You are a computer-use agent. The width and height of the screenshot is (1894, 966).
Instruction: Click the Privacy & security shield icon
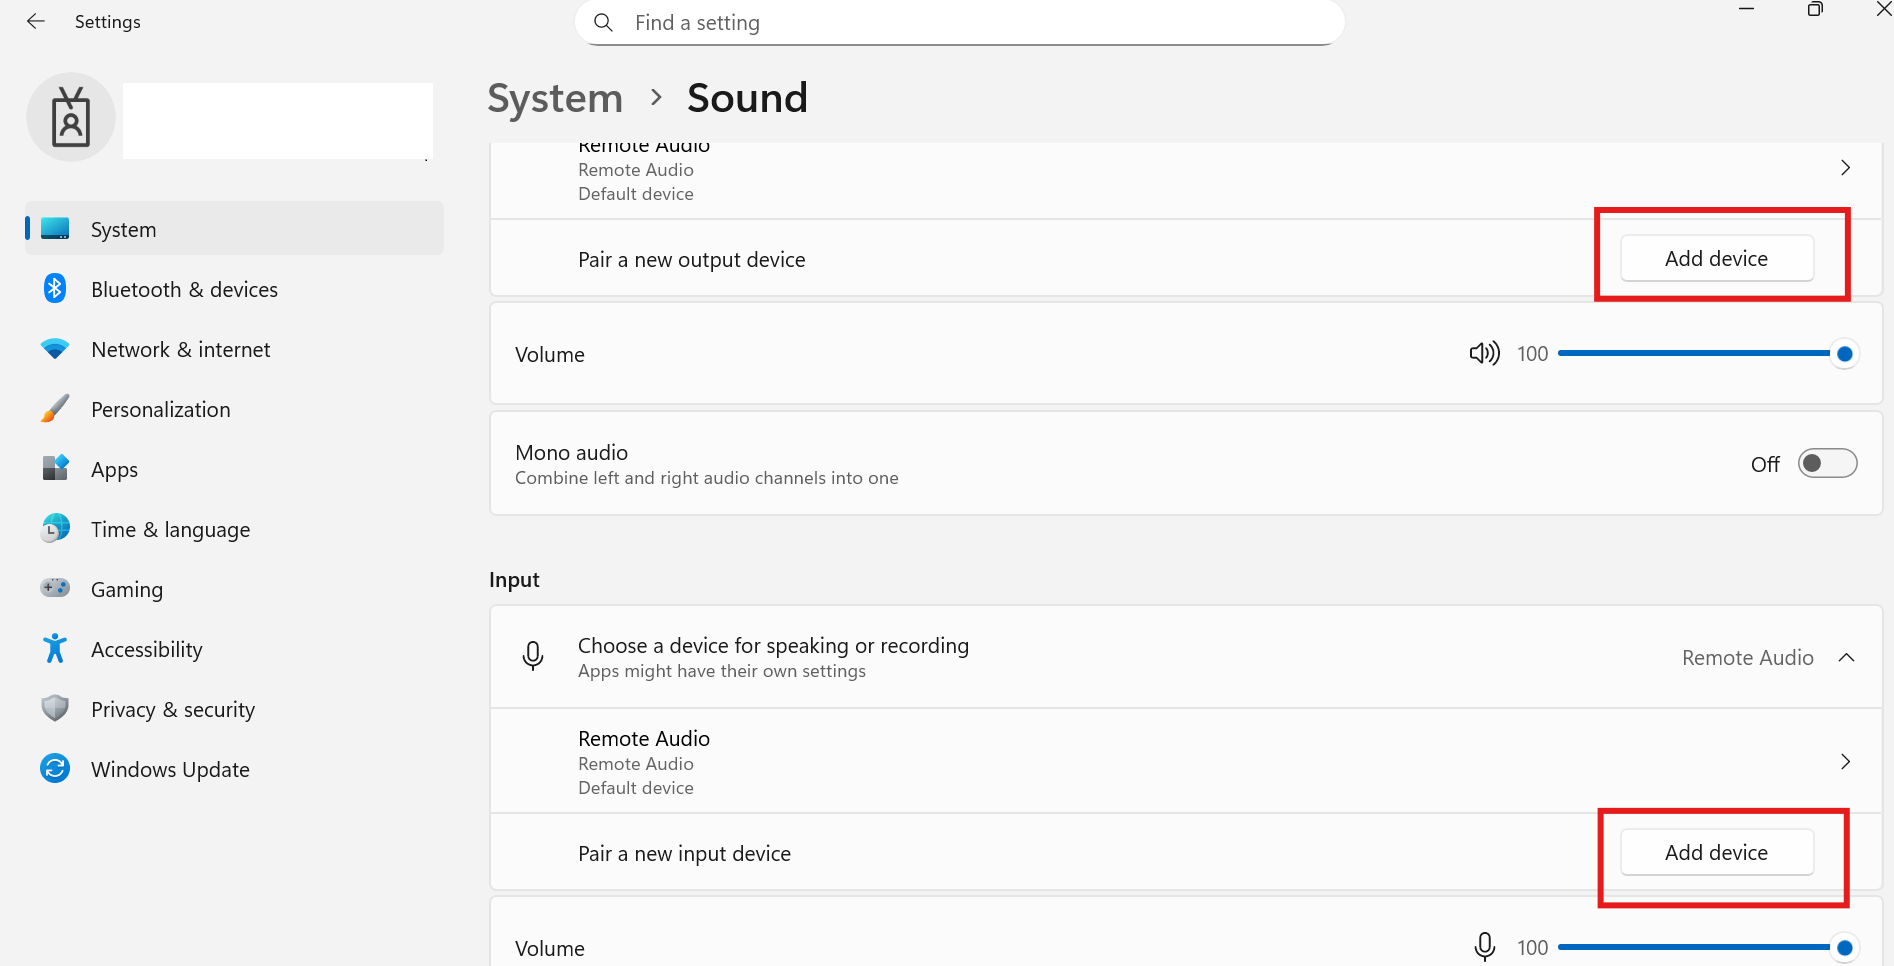coord(55,709)
